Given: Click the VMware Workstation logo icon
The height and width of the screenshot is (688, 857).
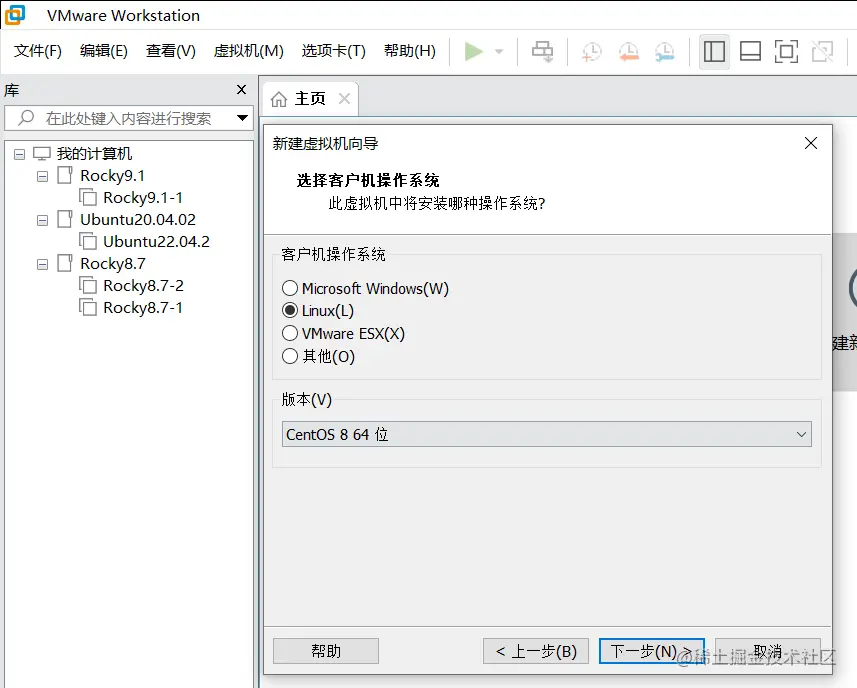Looking at the screenshot, I should (x=15, y=15).
